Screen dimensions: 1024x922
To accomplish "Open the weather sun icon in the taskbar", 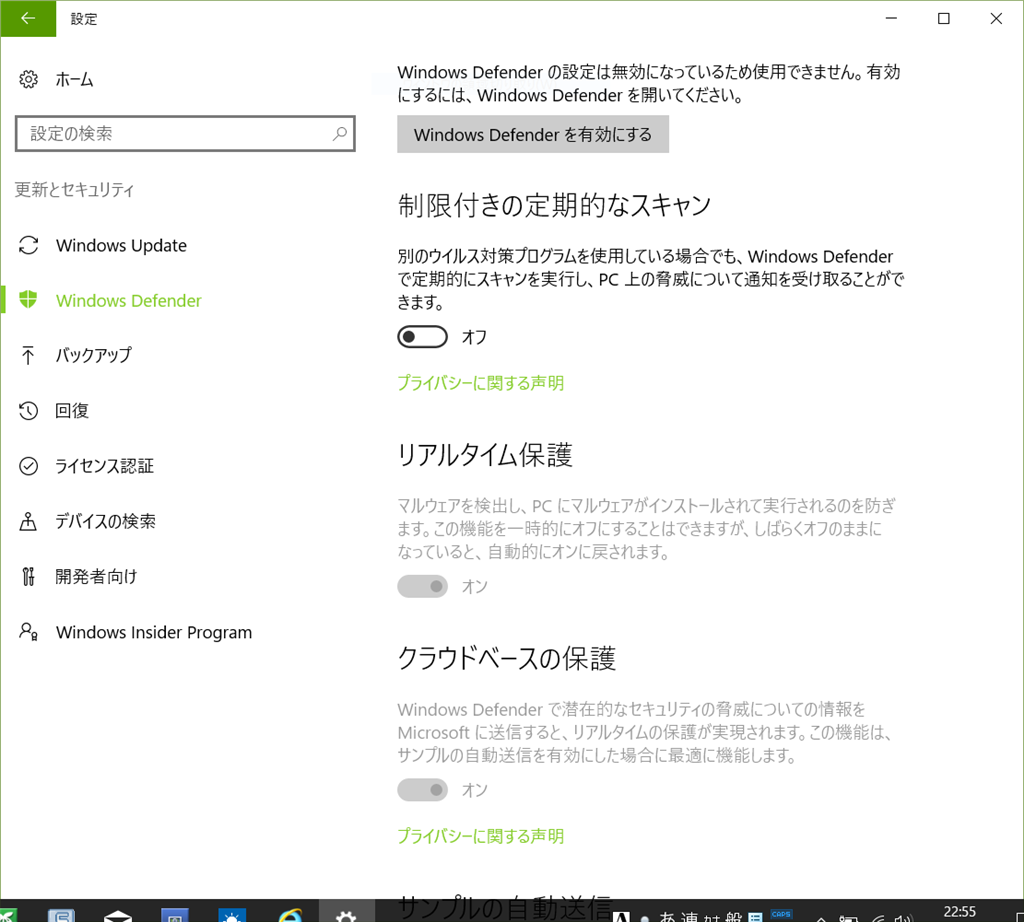I will point(232,915).
